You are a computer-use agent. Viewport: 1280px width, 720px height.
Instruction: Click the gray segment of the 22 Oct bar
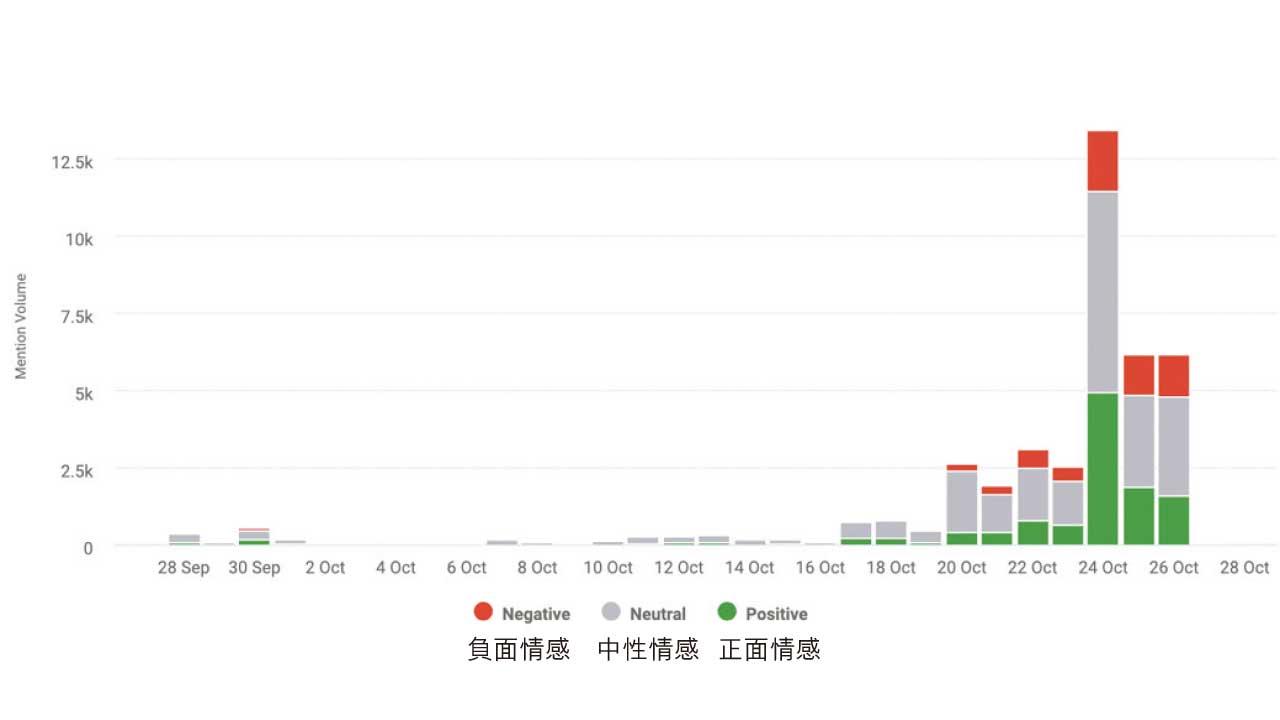point(1032,494)
